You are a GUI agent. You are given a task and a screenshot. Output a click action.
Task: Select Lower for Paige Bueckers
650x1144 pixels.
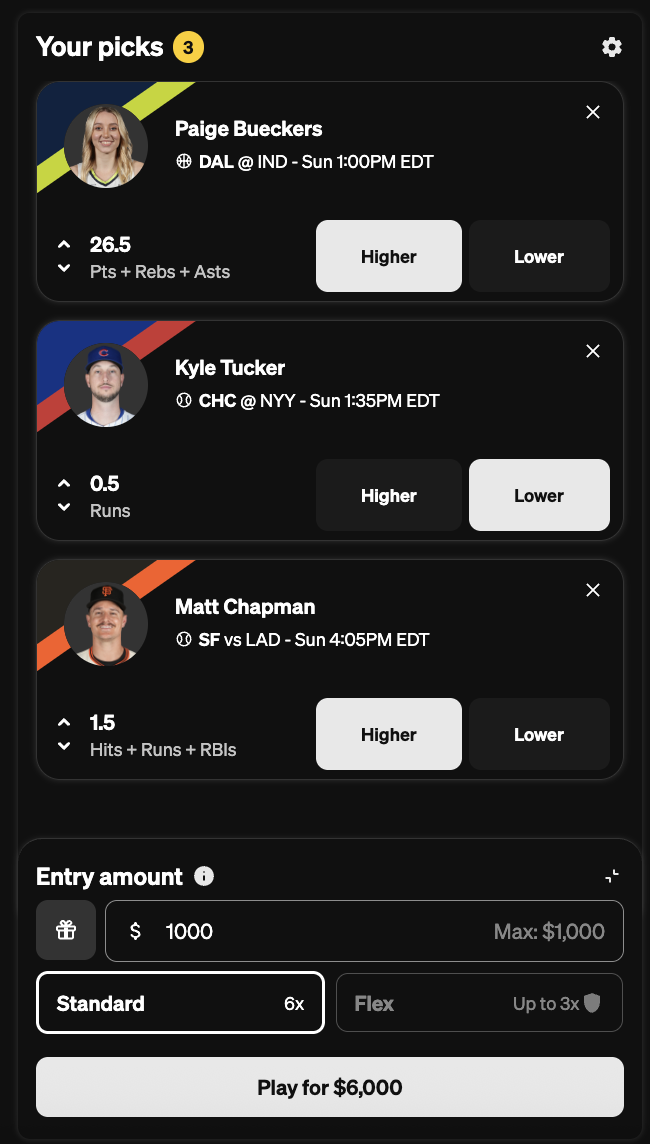click(539, 256)
